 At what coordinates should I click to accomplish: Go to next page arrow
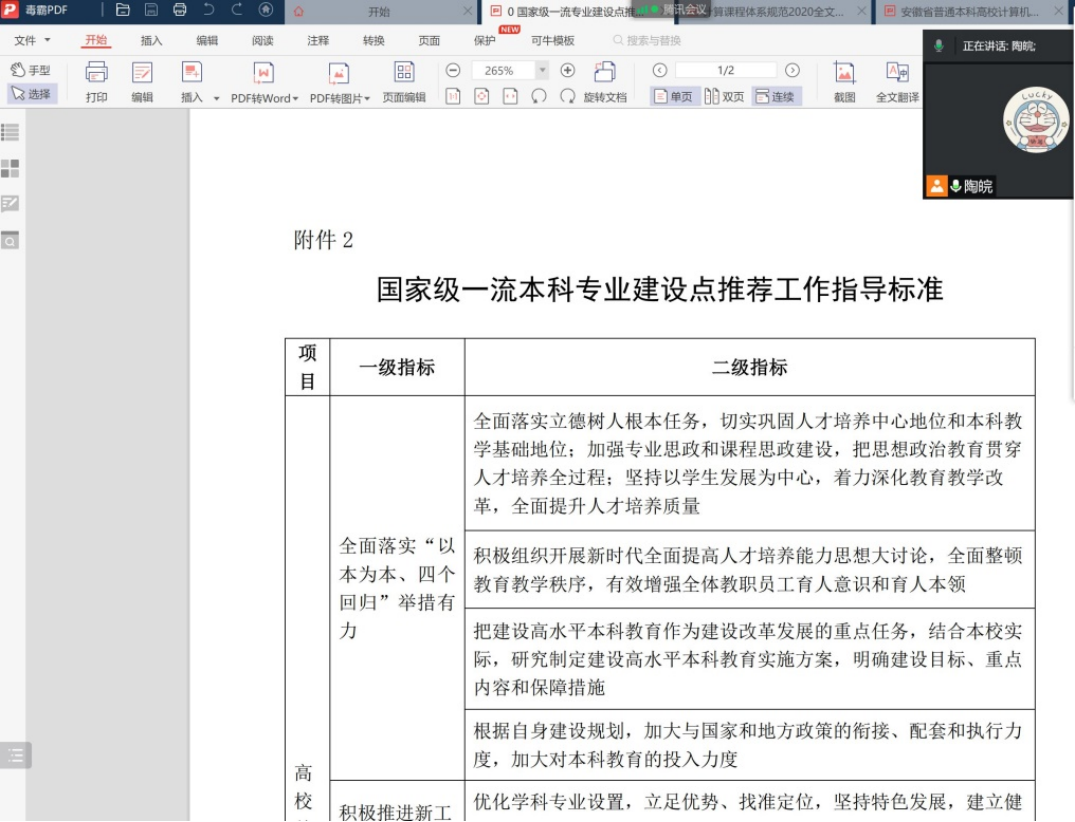tap(792, 70)
